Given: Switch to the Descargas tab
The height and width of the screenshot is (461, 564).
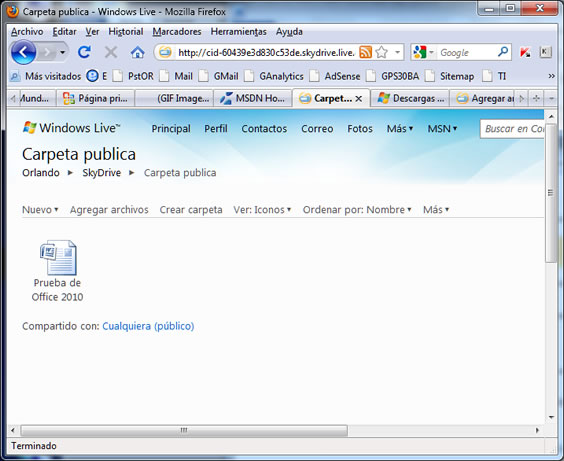Looking at the screenshot, I should pyautogui.click(x=410, y=98).
